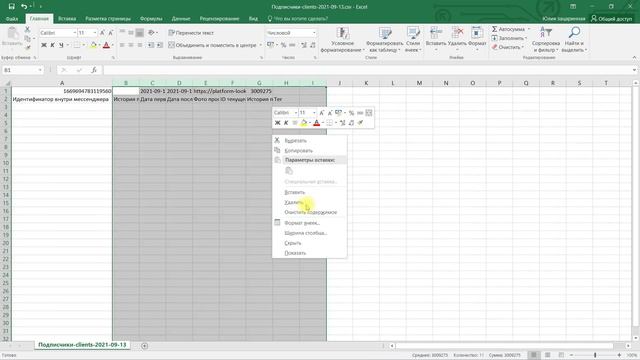Screen dimensions: 640x360
Task: Switch to Вставка ribbon tab
Action: pos(67,18)
